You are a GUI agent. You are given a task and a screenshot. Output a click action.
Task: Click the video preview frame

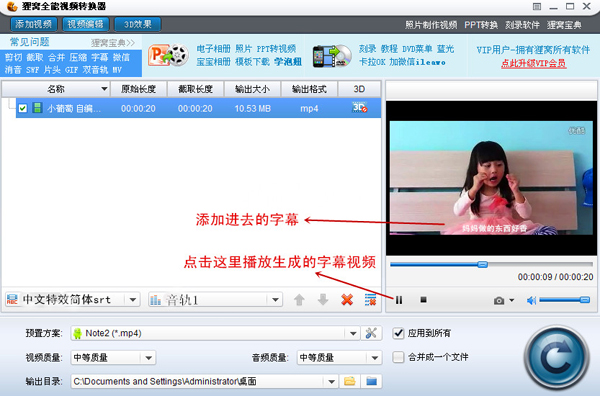click(x=491, y=178)
